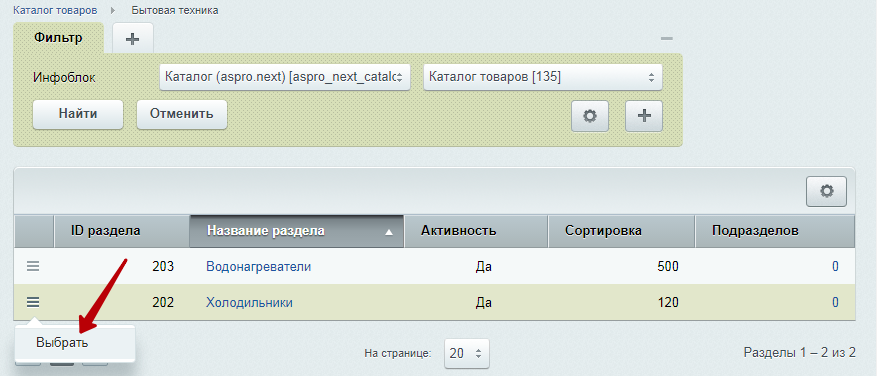This screenshot has width=877, height=376.
Task: Open the row menu for Водонагреватели
Action: coord(33,267)
